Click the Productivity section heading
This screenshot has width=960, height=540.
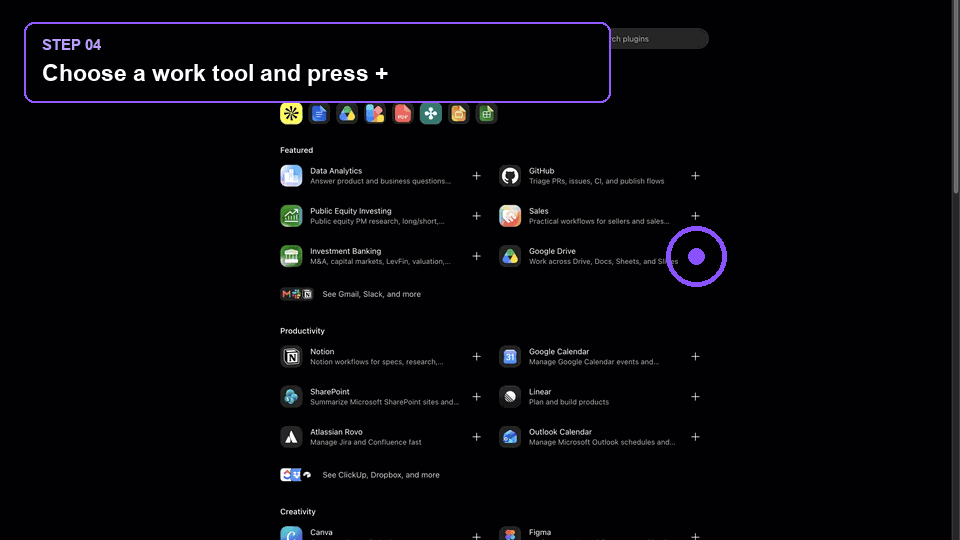tap(302, 331)
